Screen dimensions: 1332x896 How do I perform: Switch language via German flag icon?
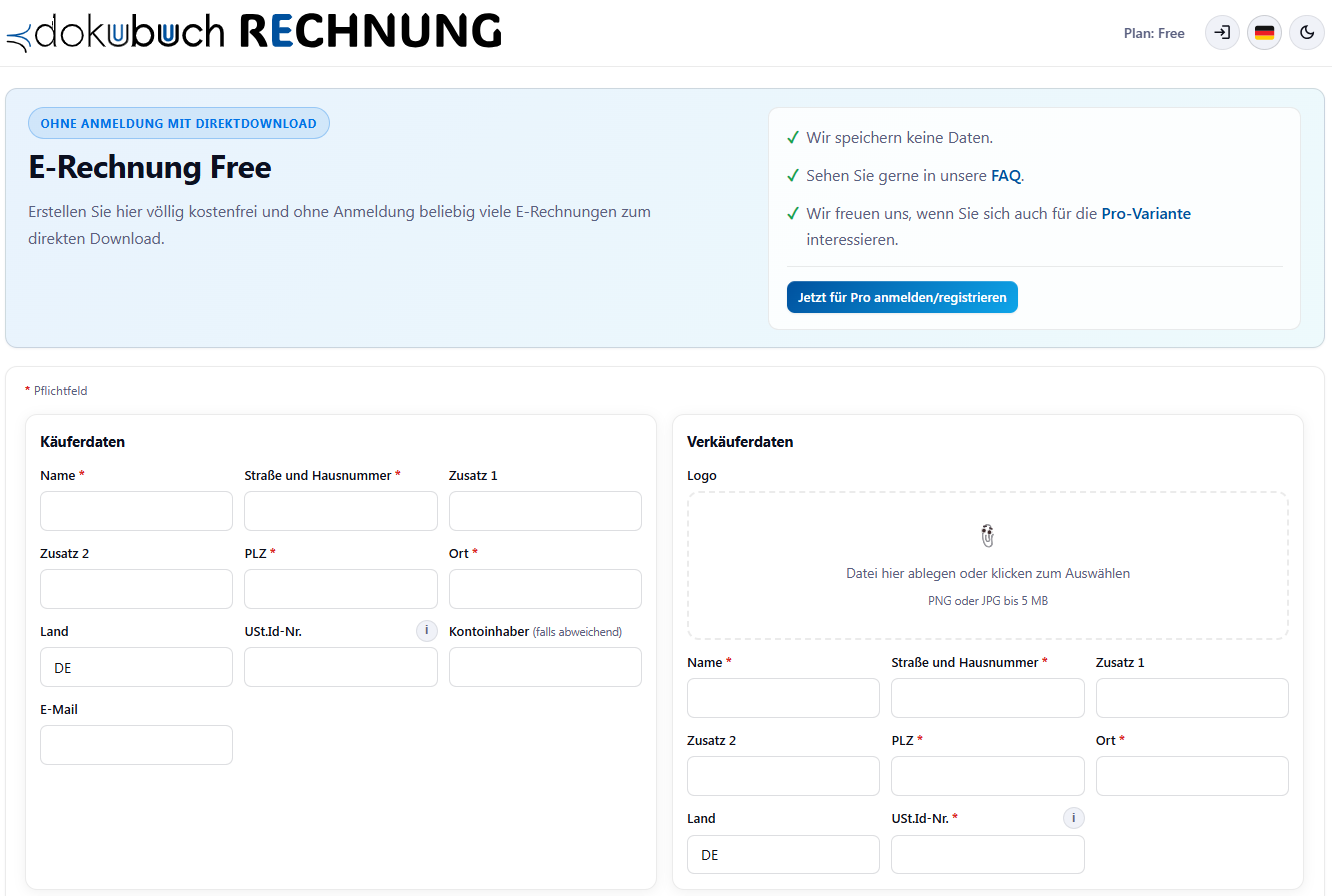click(1264, 33)
